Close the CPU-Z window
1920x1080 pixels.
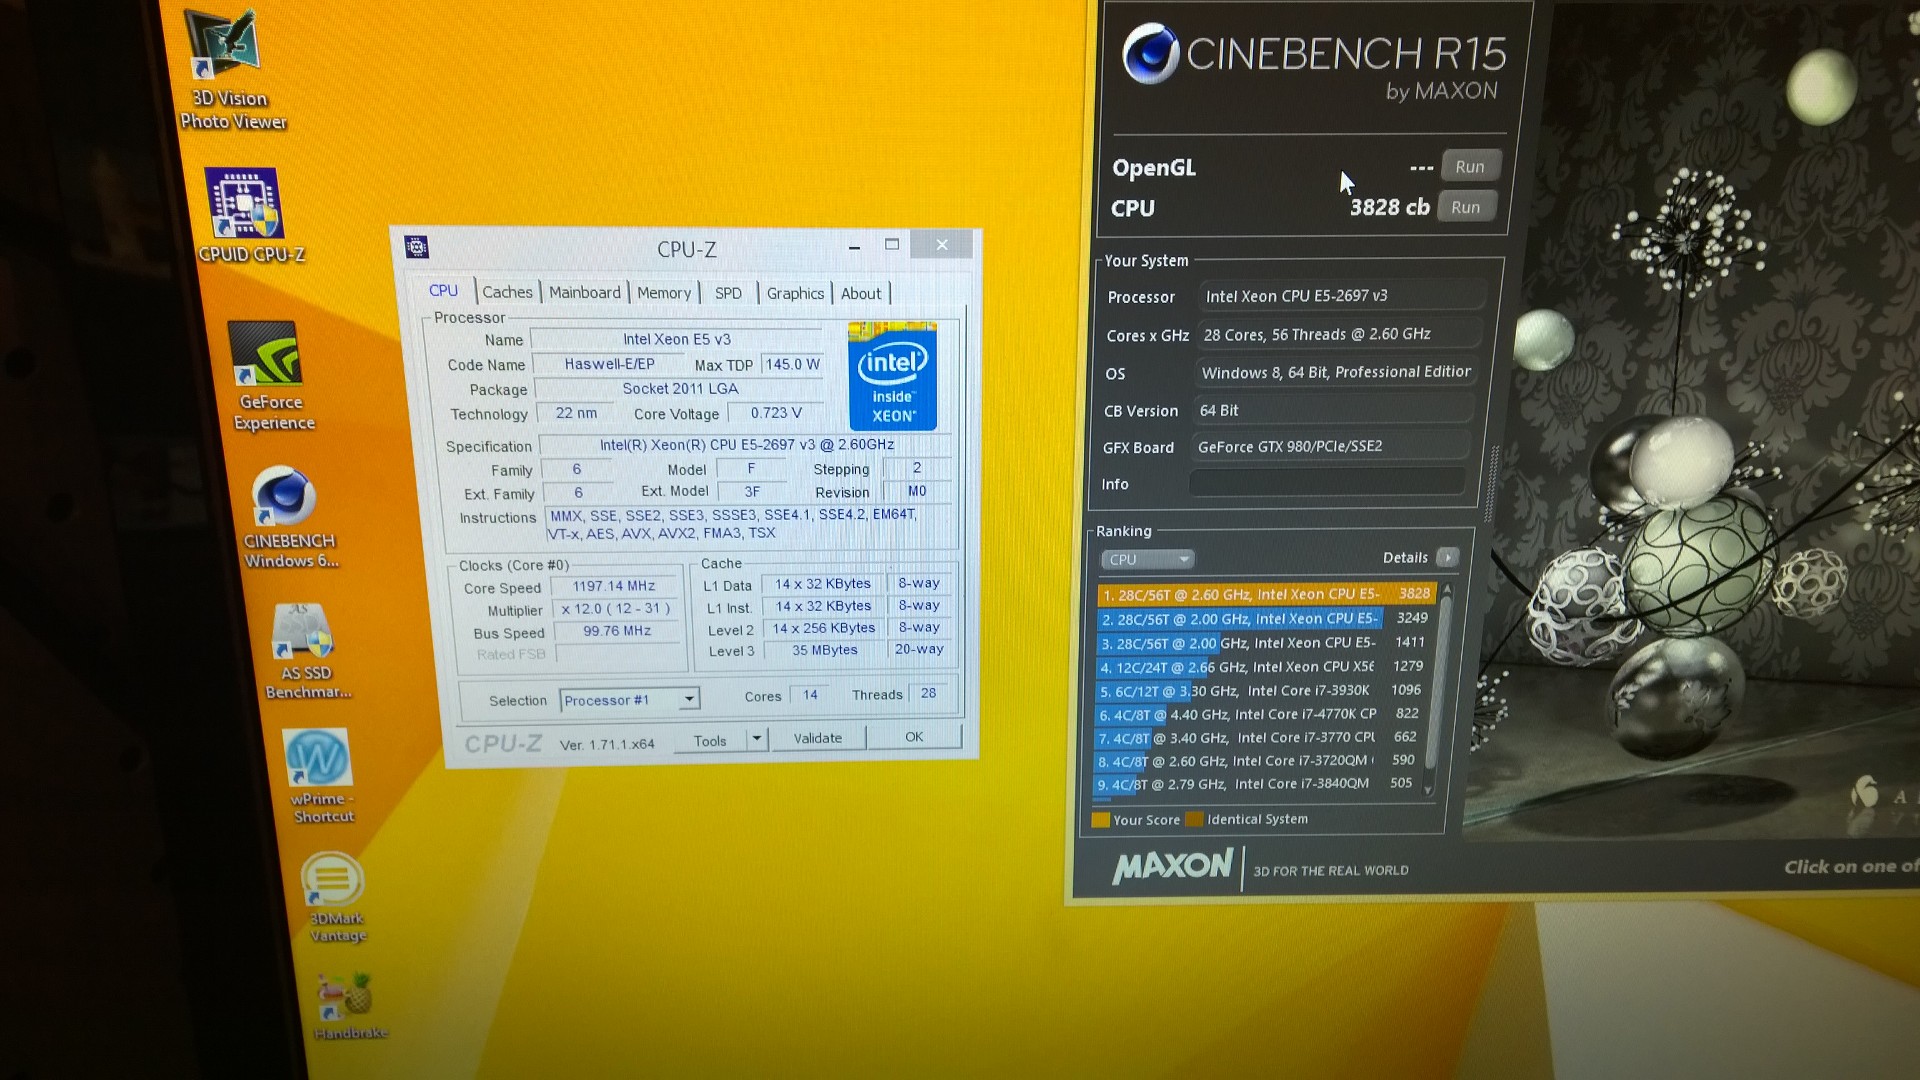pyautogui.click(x=942, y=244)
